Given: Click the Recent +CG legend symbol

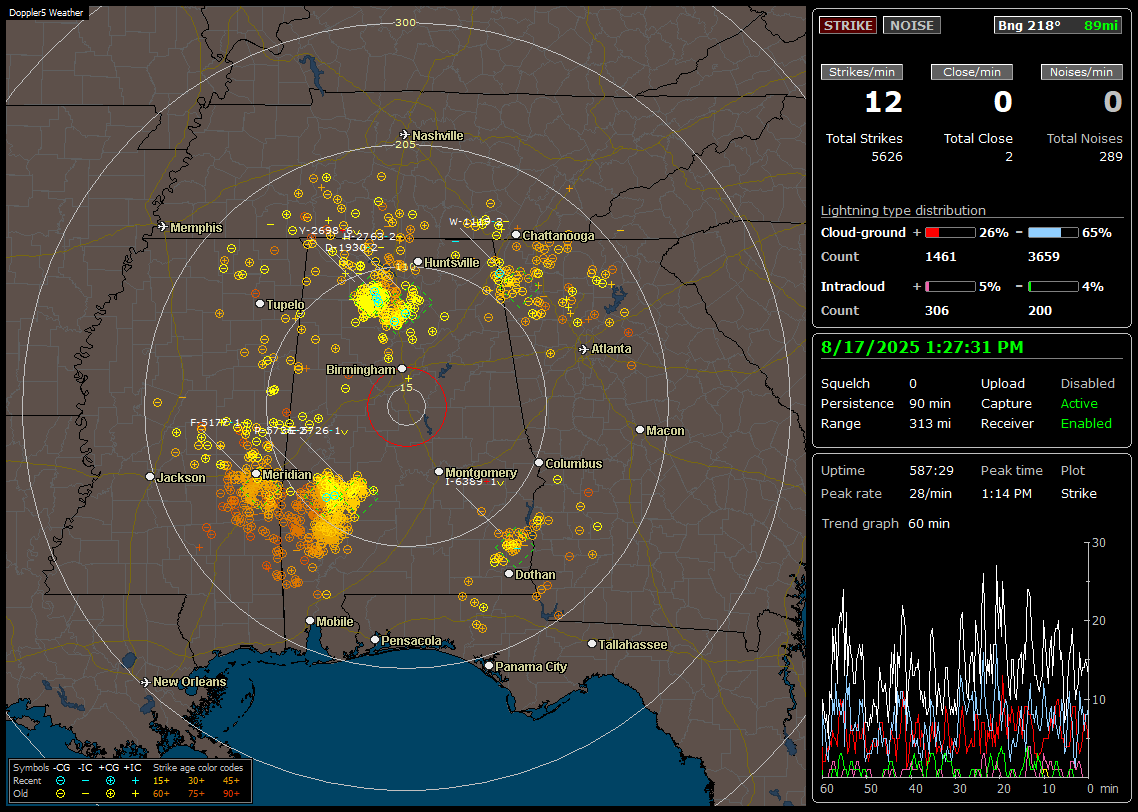Looking at the screenshot, I should tap(110, 781).
